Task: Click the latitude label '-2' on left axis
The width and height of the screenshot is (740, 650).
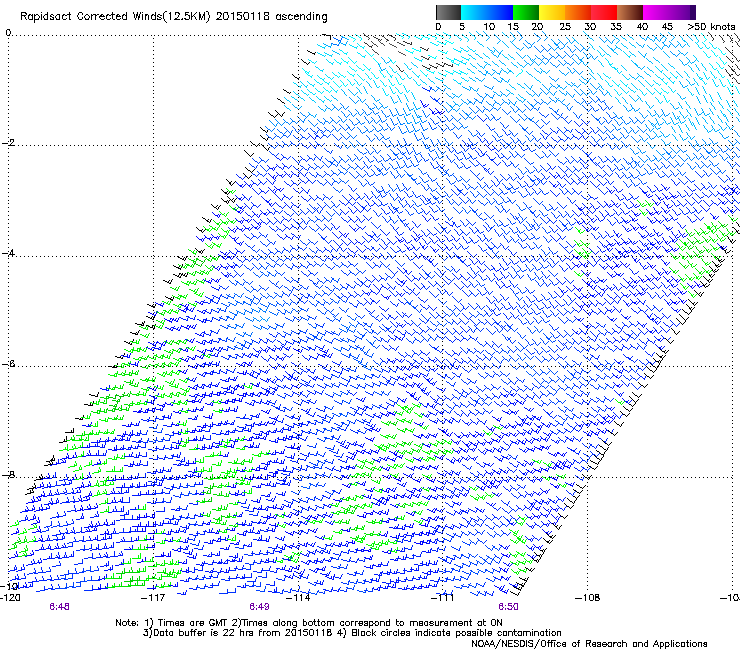Action: (x=8, y=143)
